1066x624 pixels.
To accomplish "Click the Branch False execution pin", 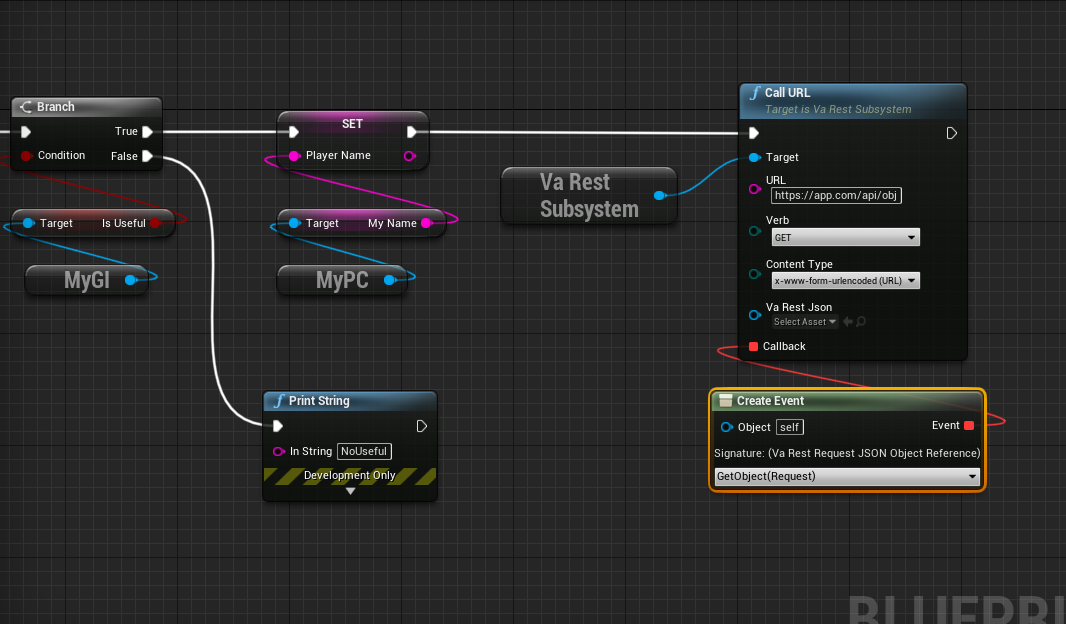I will tap(148, 156).
